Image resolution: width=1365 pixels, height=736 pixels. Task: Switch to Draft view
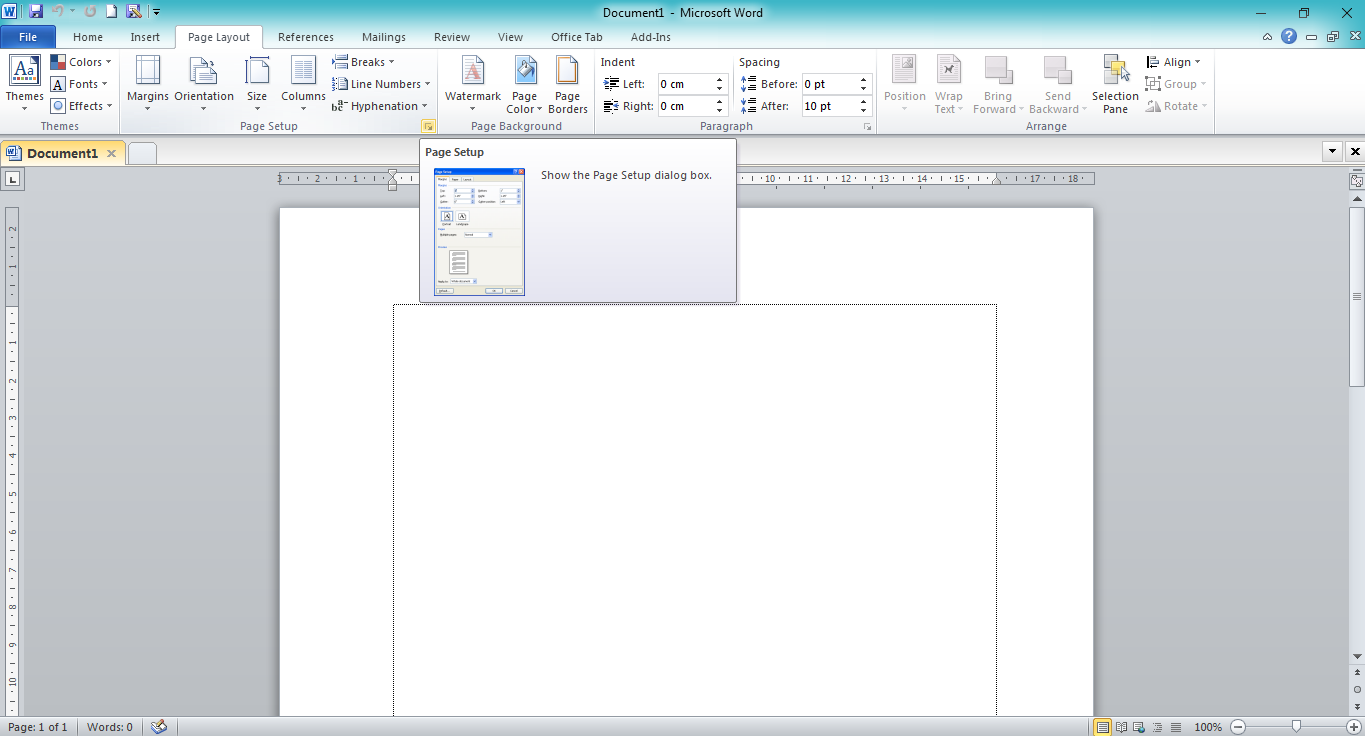(x=1176, y=727)
